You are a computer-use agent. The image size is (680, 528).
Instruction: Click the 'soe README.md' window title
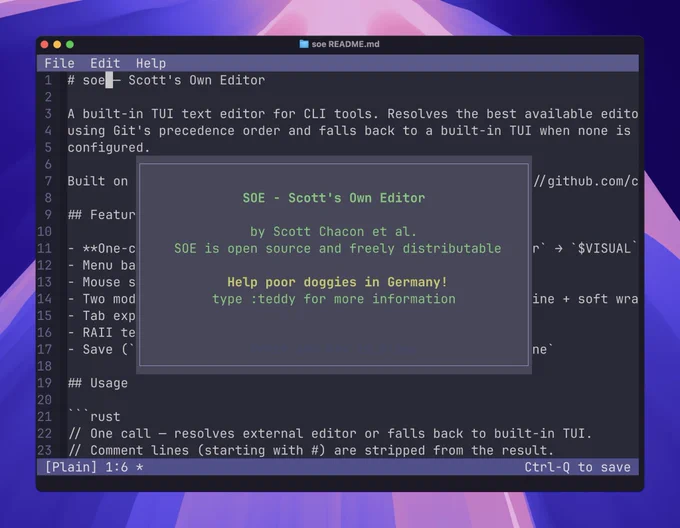tap(345, 44)
